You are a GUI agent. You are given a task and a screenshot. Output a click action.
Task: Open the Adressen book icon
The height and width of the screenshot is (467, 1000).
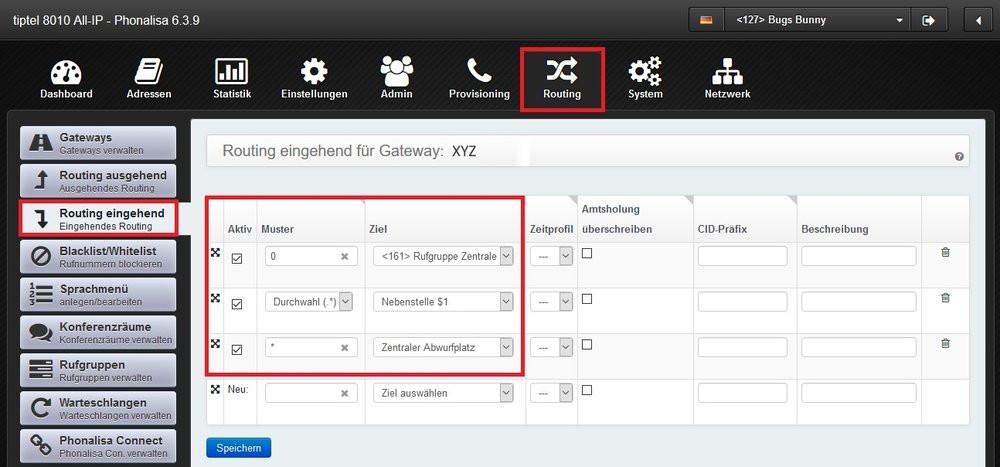click(148, 73)
